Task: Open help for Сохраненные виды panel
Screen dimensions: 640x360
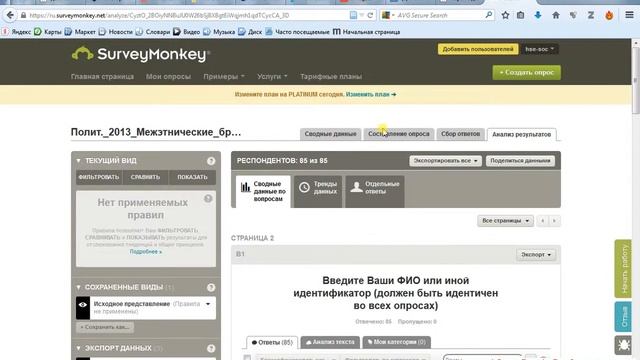Action: point(211,287)
